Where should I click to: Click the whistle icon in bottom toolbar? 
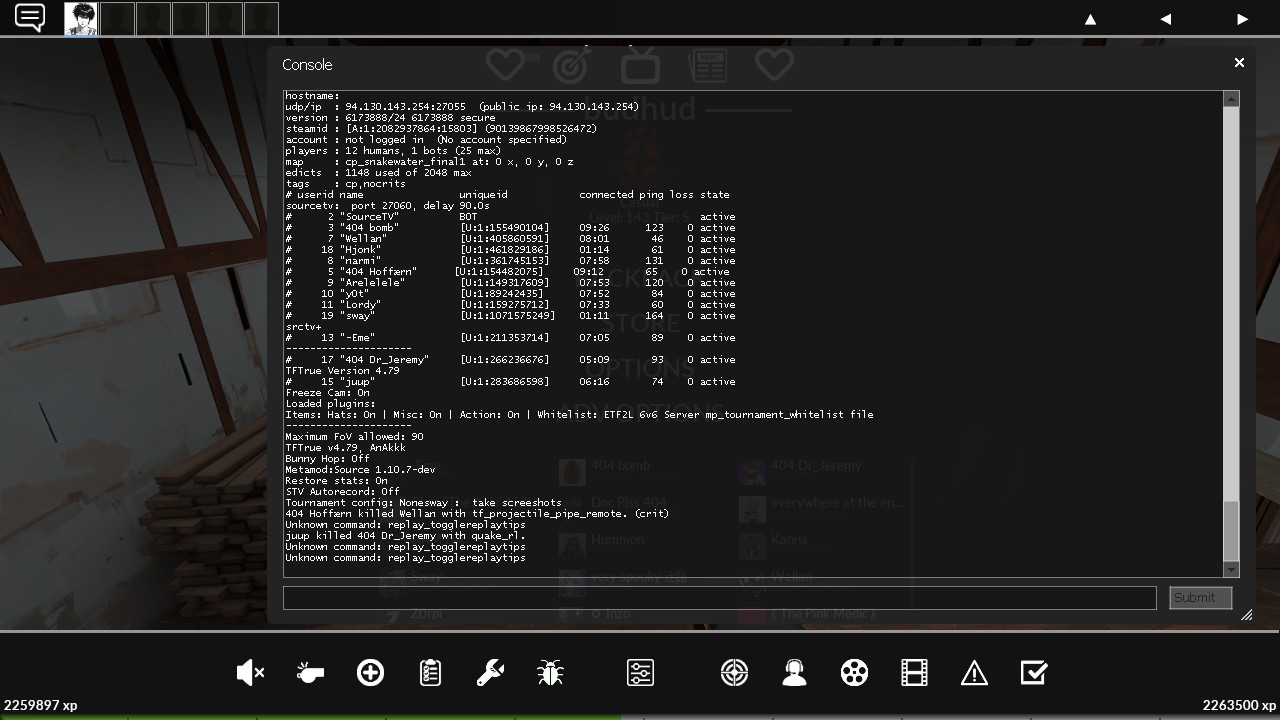pos(310,673)
